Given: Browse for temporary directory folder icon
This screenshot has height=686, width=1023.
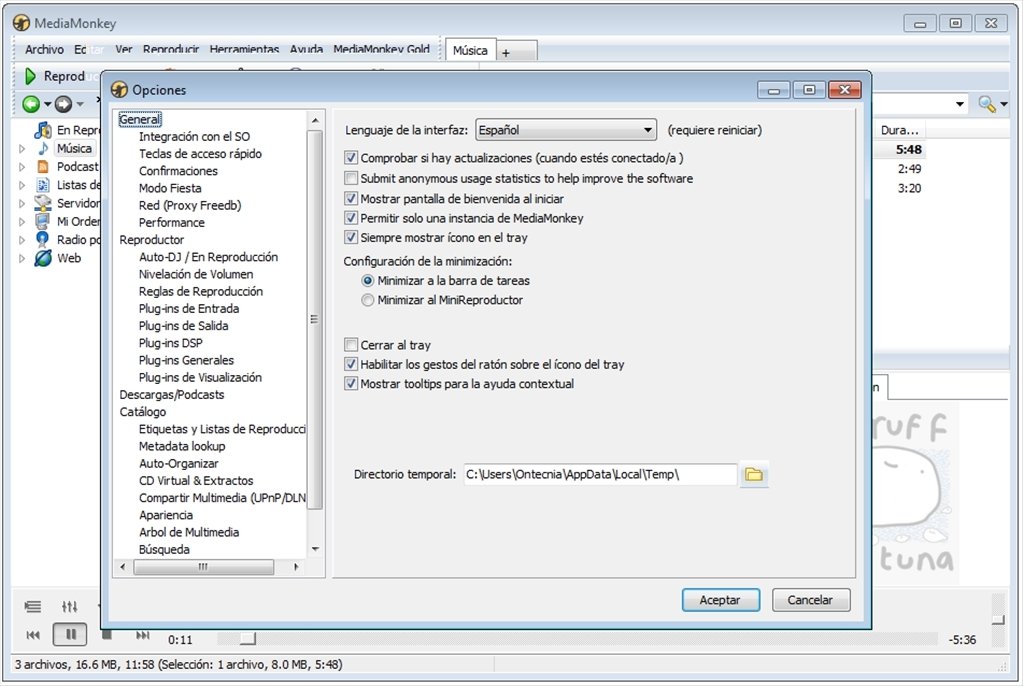Looking at the screenshot, I should click(x=754, y=475).
